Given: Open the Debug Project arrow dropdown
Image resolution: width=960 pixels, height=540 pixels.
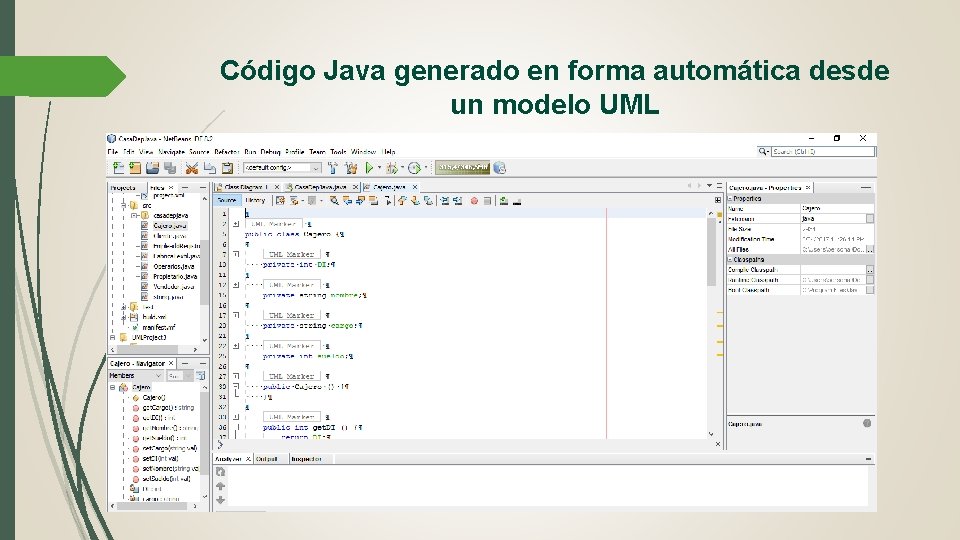Looking at the screenshot, I should coord(402,168).
